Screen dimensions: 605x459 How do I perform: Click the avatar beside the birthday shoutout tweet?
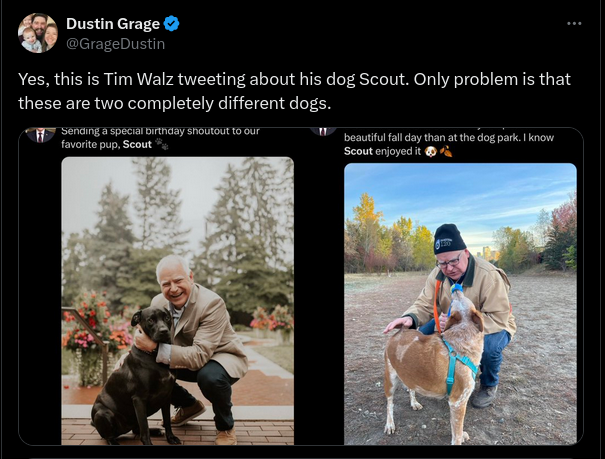click(40, 135)
